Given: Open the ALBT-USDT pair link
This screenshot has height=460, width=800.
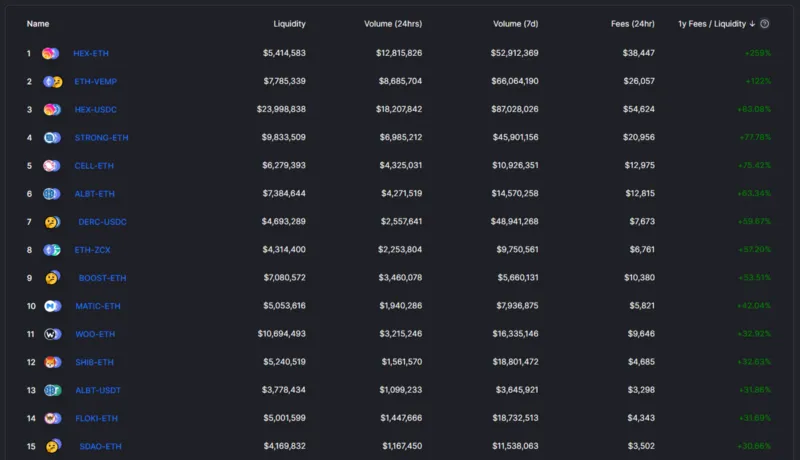Looking at the screenshot, I should coord(98,390).
